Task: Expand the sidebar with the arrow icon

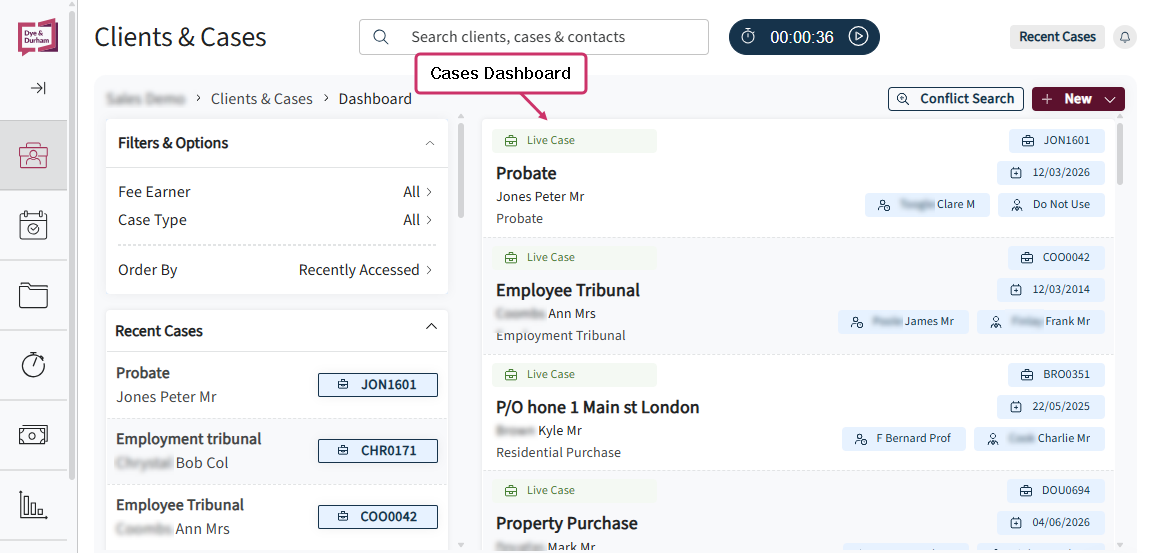Action: [x=38, y=88]
